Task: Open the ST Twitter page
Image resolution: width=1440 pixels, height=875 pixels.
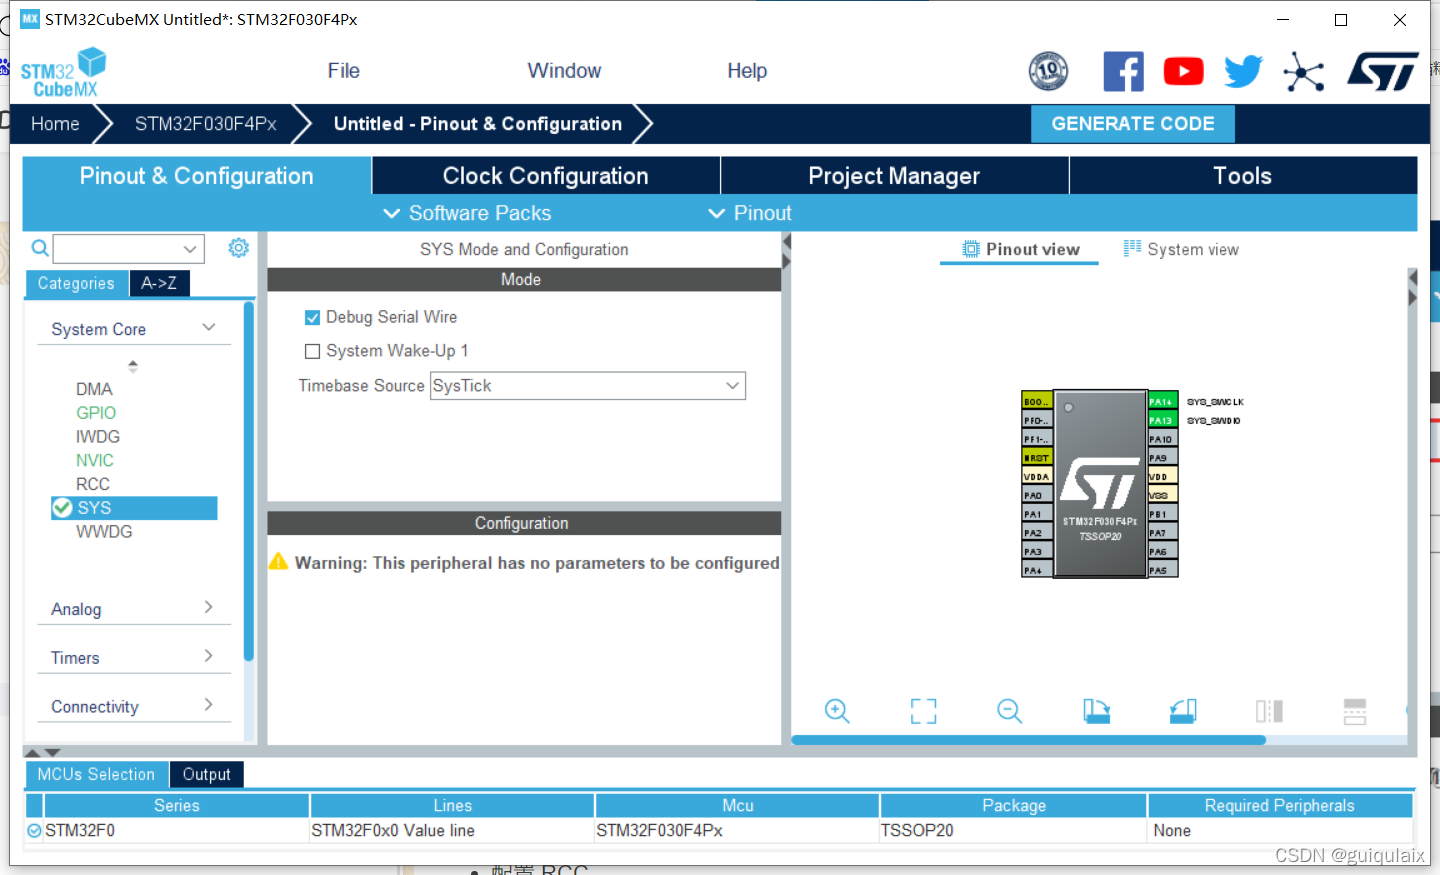Action: 1243,71
